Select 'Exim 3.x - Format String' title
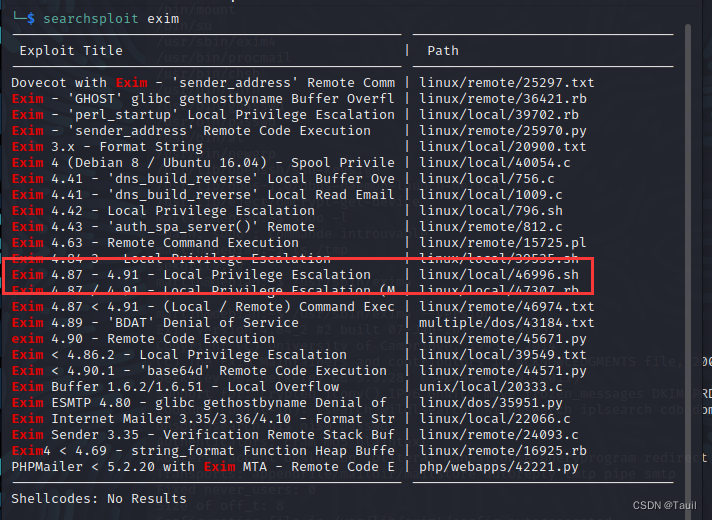Image resolution: width=712 pixels, height=520 pixels. click(107, 147)
